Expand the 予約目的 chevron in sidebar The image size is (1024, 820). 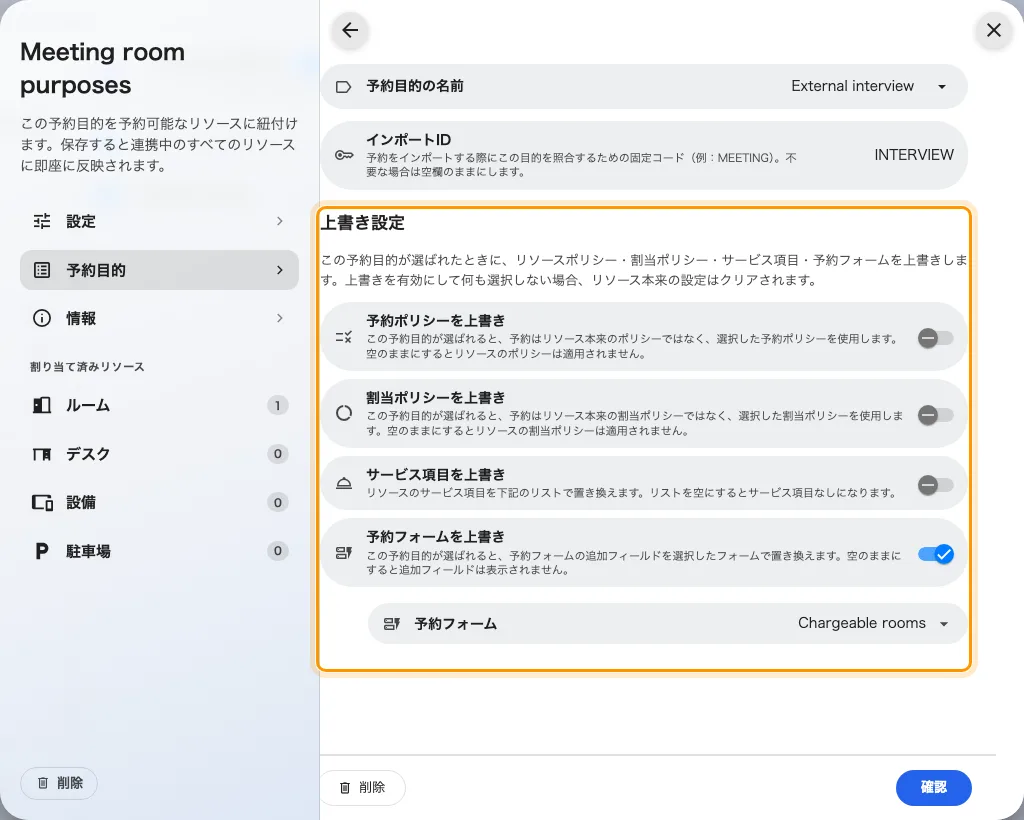[280, 270]
